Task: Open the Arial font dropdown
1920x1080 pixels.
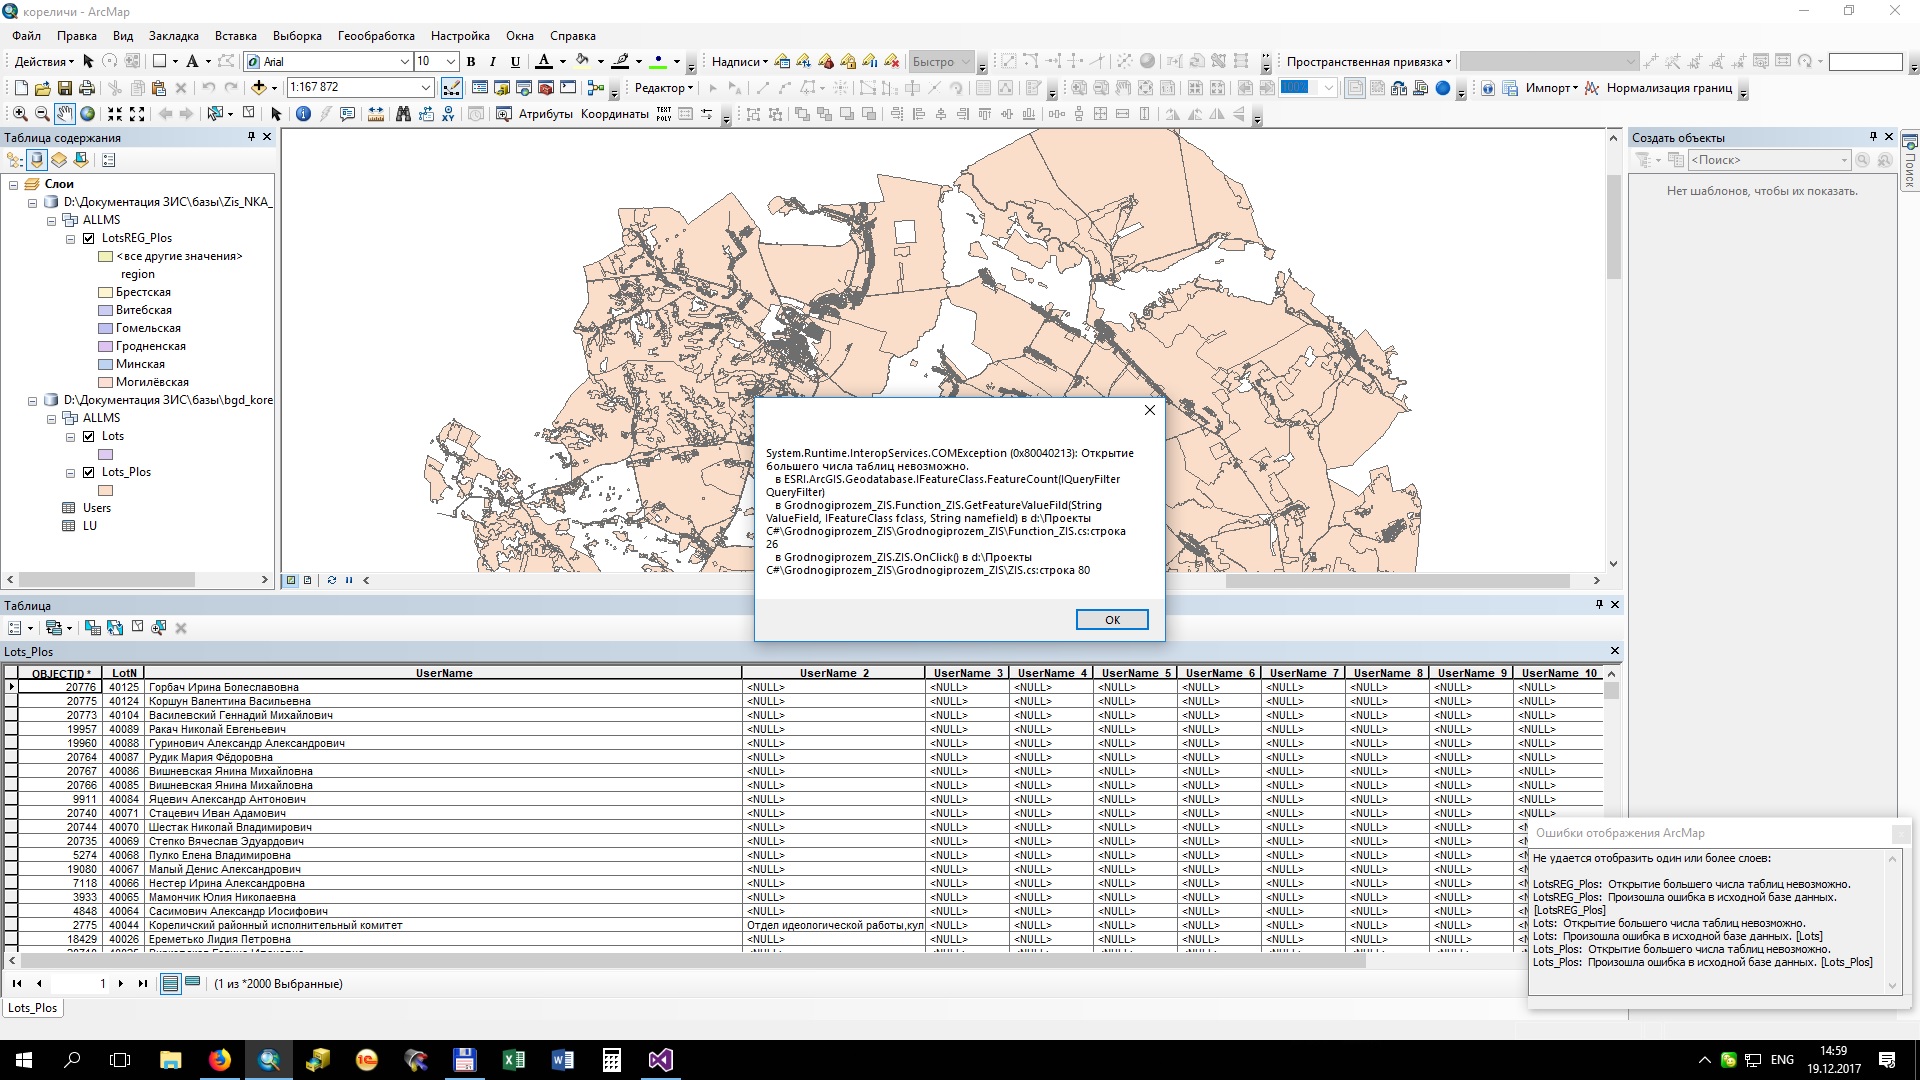Action: 404,62
